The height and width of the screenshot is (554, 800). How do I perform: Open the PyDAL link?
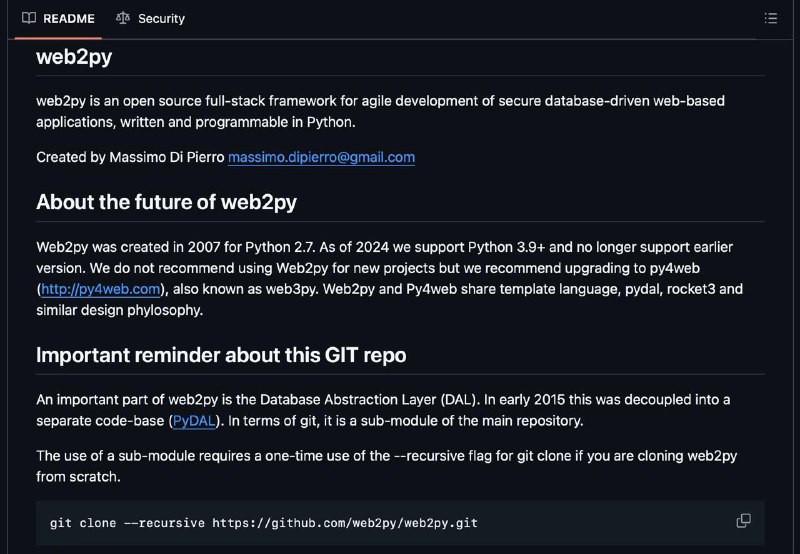click(194, 421)
